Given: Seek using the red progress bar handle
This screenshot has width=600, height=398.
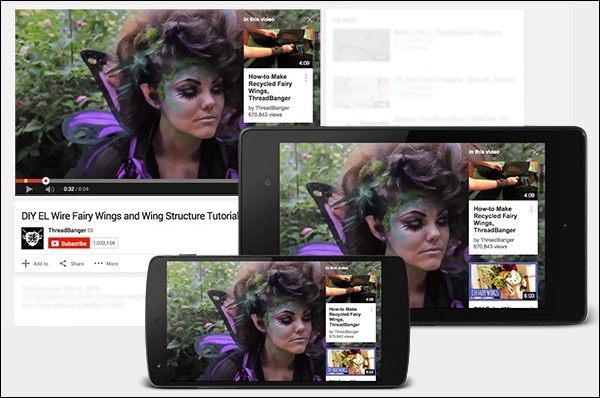Looking at the screenshot, I should point(46,181).
